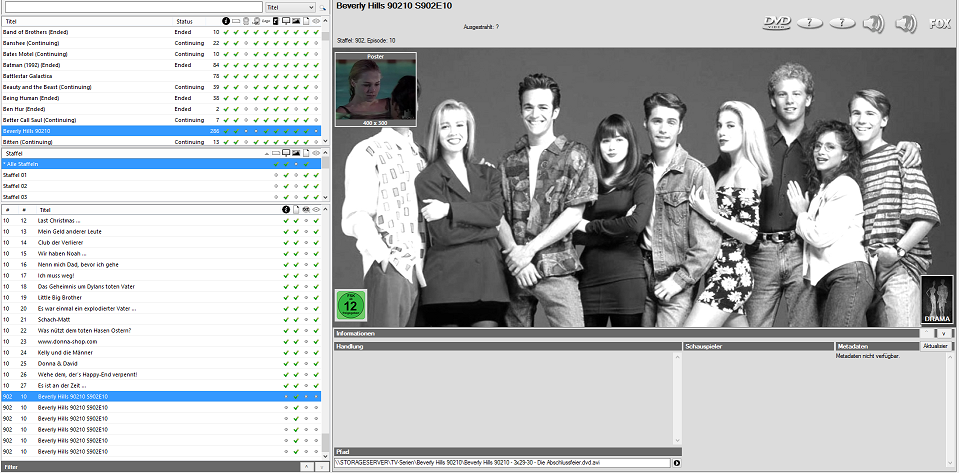
Task: Click series list scrollbar up arrow
Action: pyautogui.click(x=325, y=21)
